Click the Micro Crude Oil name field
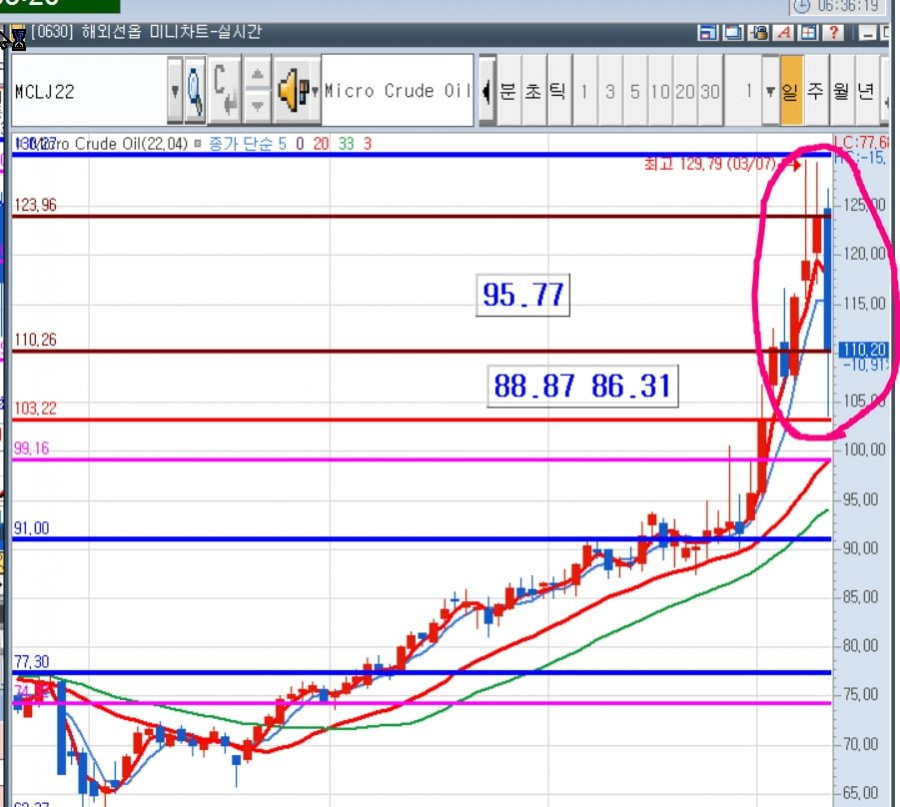This screenshot has height=807, width=900. pos(397,91)
